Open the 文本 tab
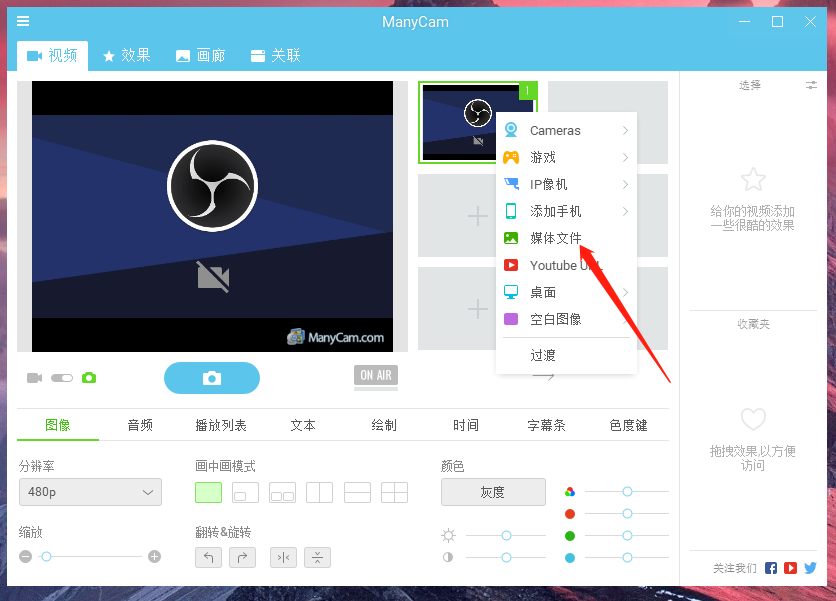Image resolution: width=836 pixels, height=601 pixels. [303, 426]
